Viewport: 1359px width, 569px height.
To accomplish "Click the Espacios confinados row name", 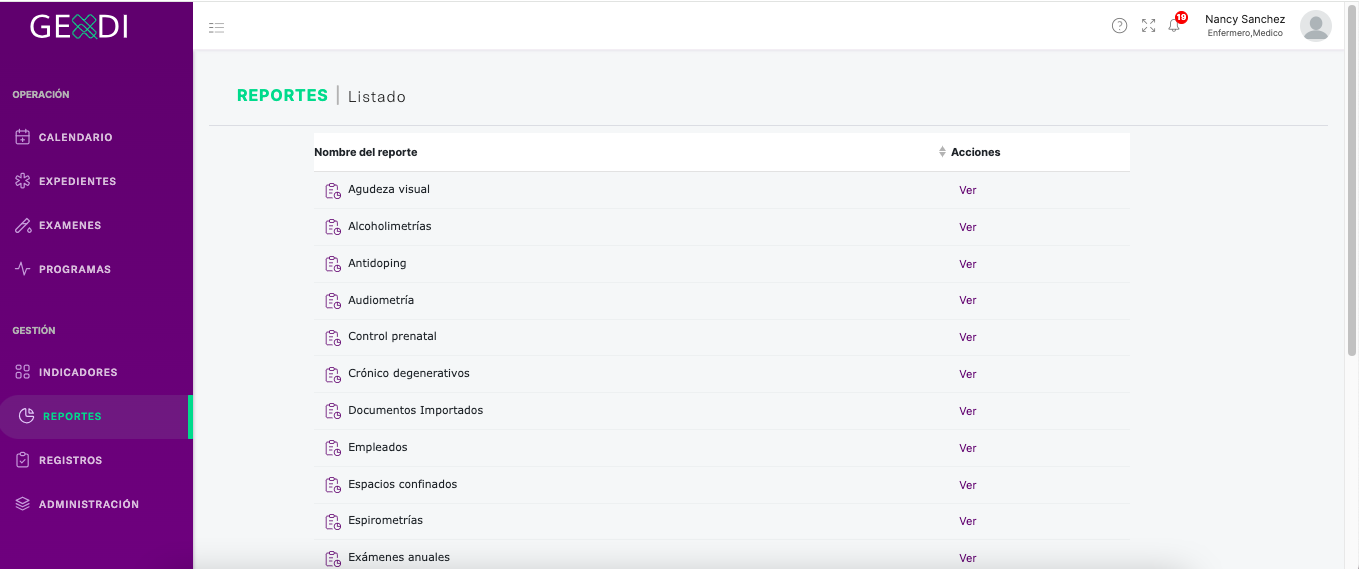I will [x=403, y=484].
